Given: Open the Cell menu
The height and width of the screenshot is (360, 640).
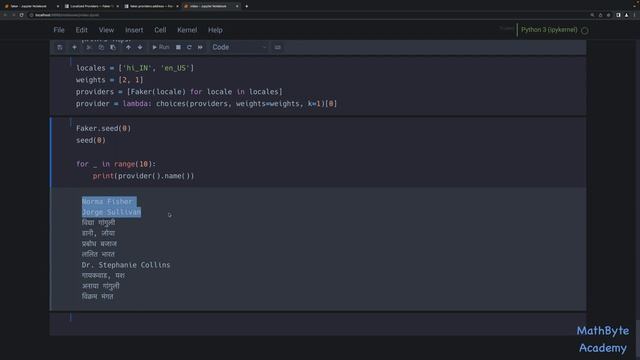Looking at the screenshot, I should [160, 30].
